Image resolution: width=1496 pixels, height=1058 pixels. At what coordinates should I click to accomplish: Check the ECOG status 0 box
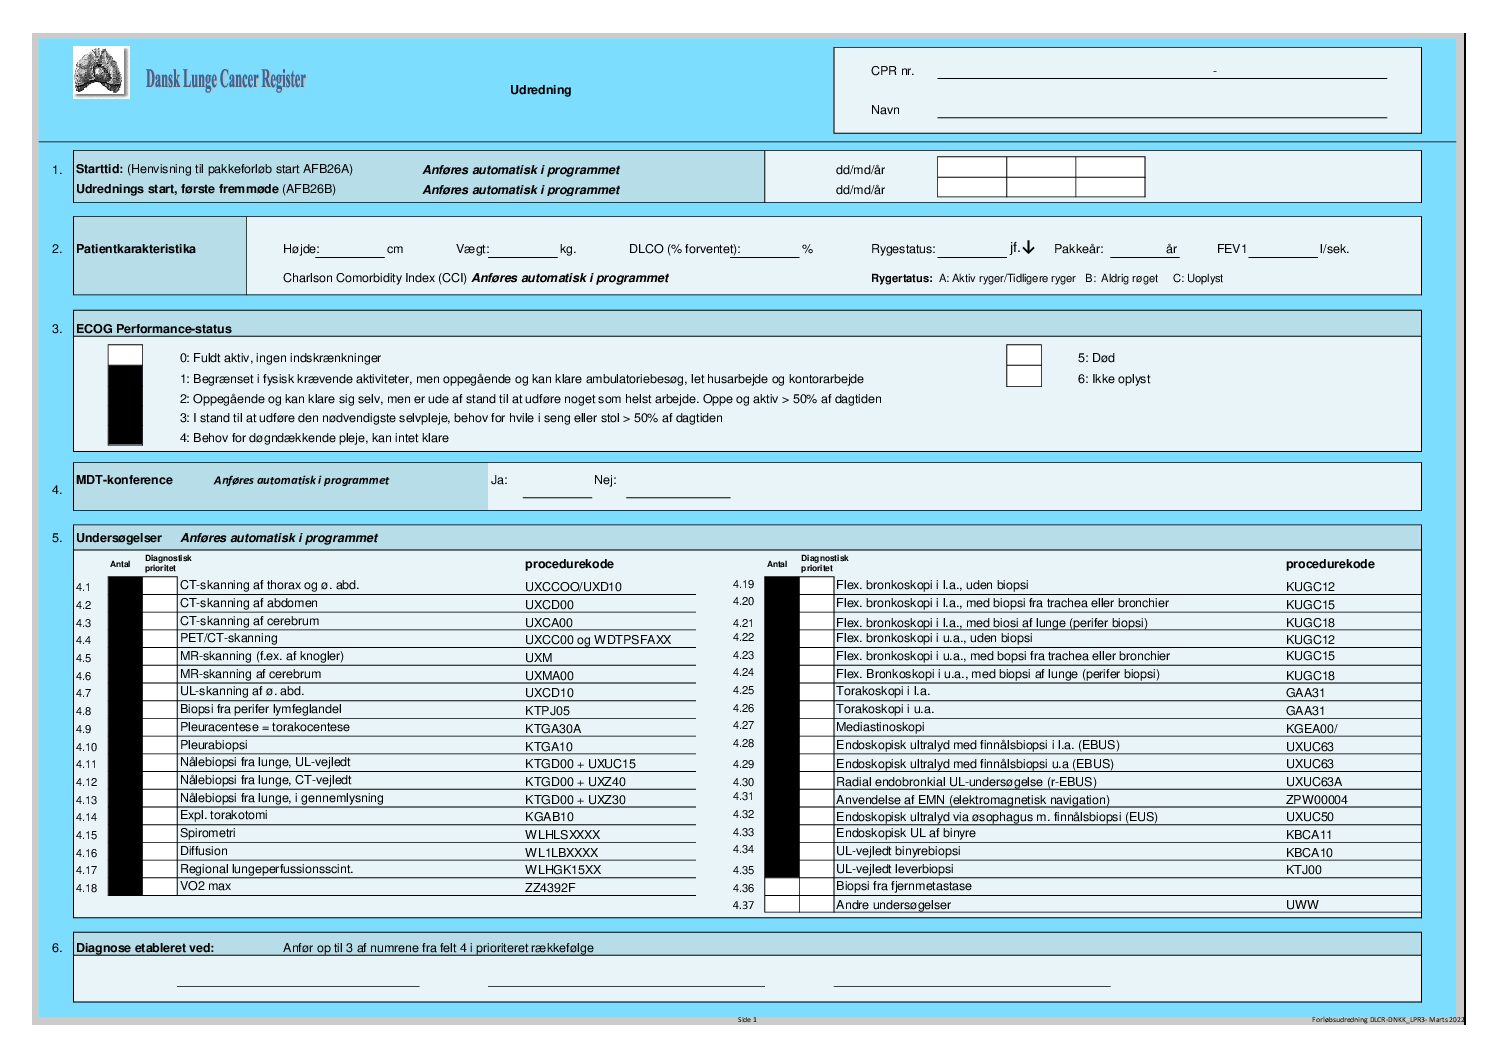125,355
